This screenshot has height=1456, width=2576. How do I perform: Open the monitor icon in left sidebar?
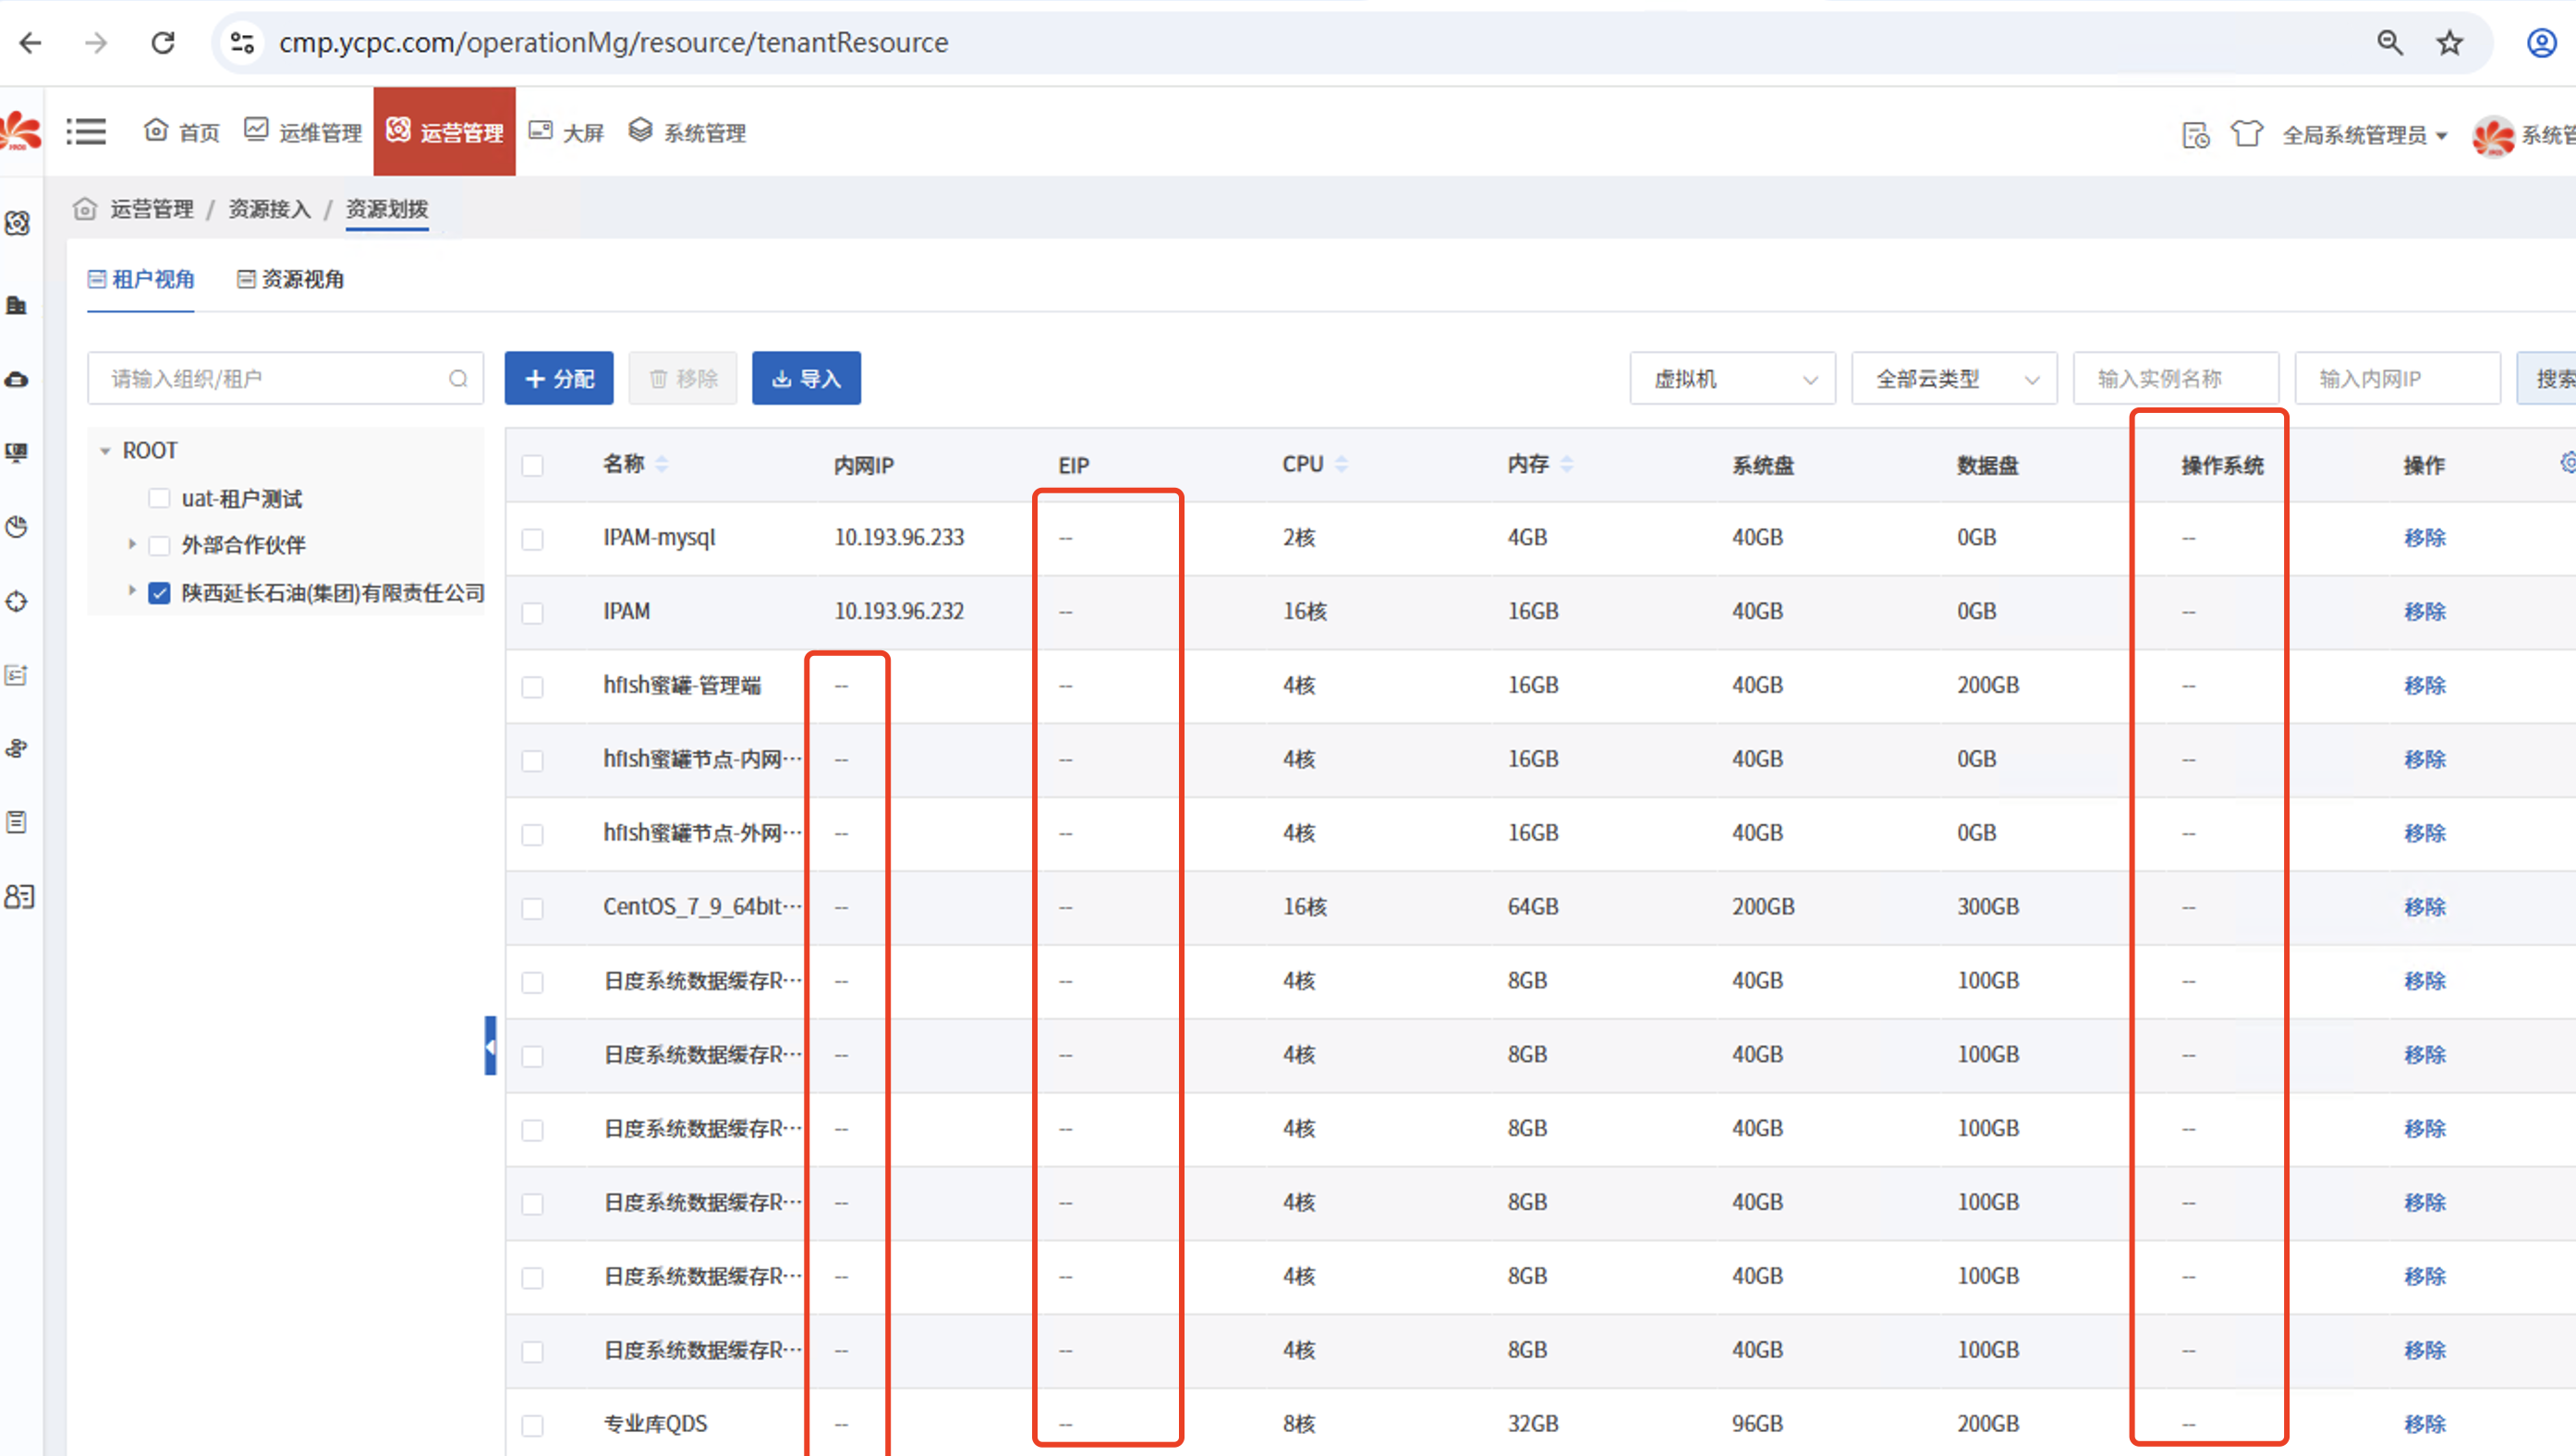tap(17, 453)
